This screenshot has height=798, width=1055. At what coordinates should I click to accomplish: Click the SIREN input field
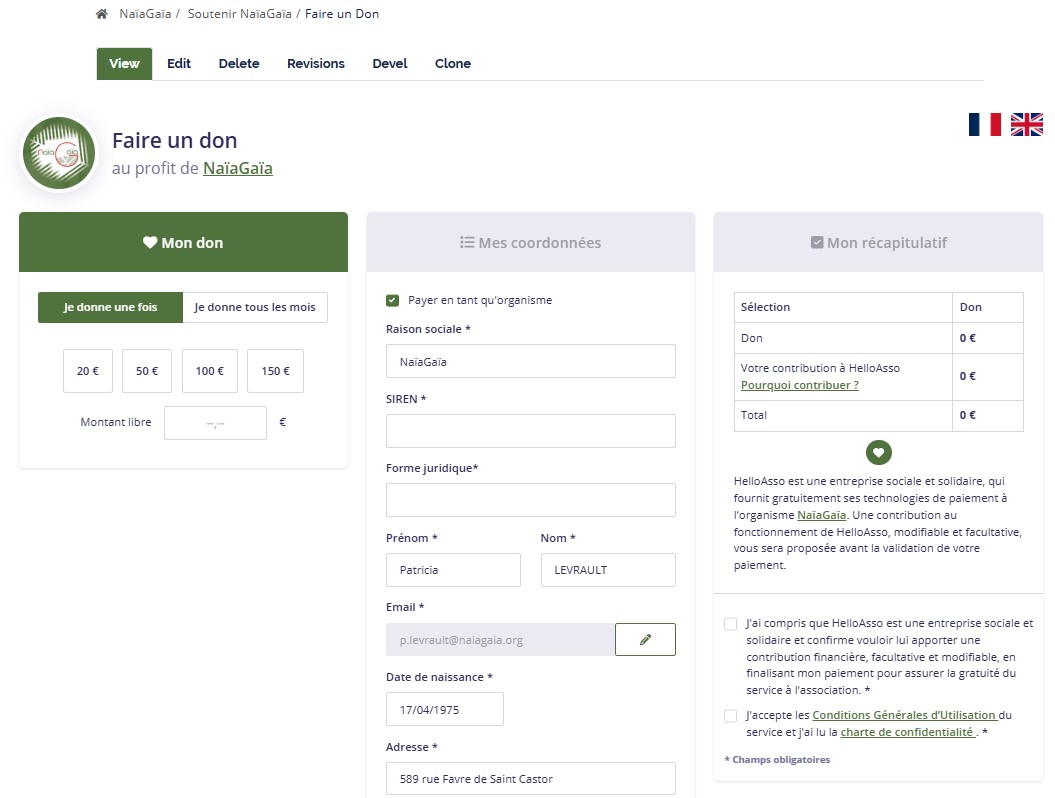[531, 431]
